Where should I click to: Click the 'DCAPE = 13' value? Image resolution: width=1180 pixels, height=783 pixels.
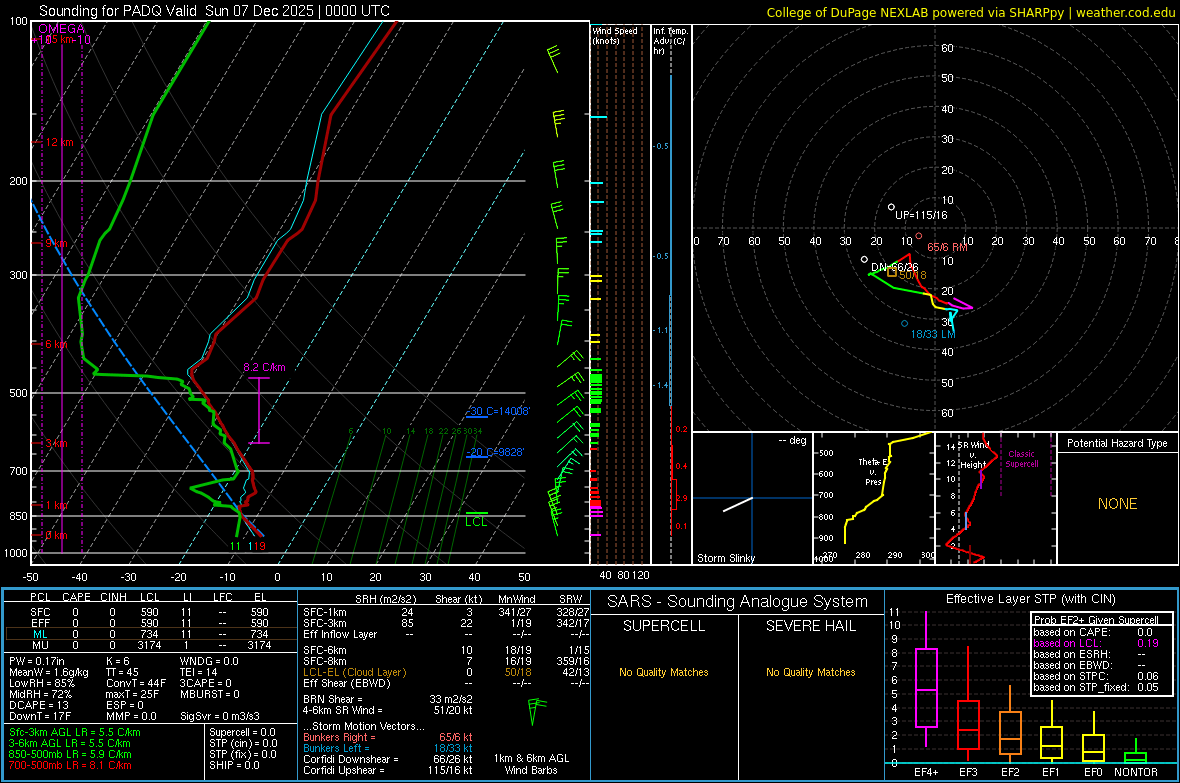(x=39, y=705)
